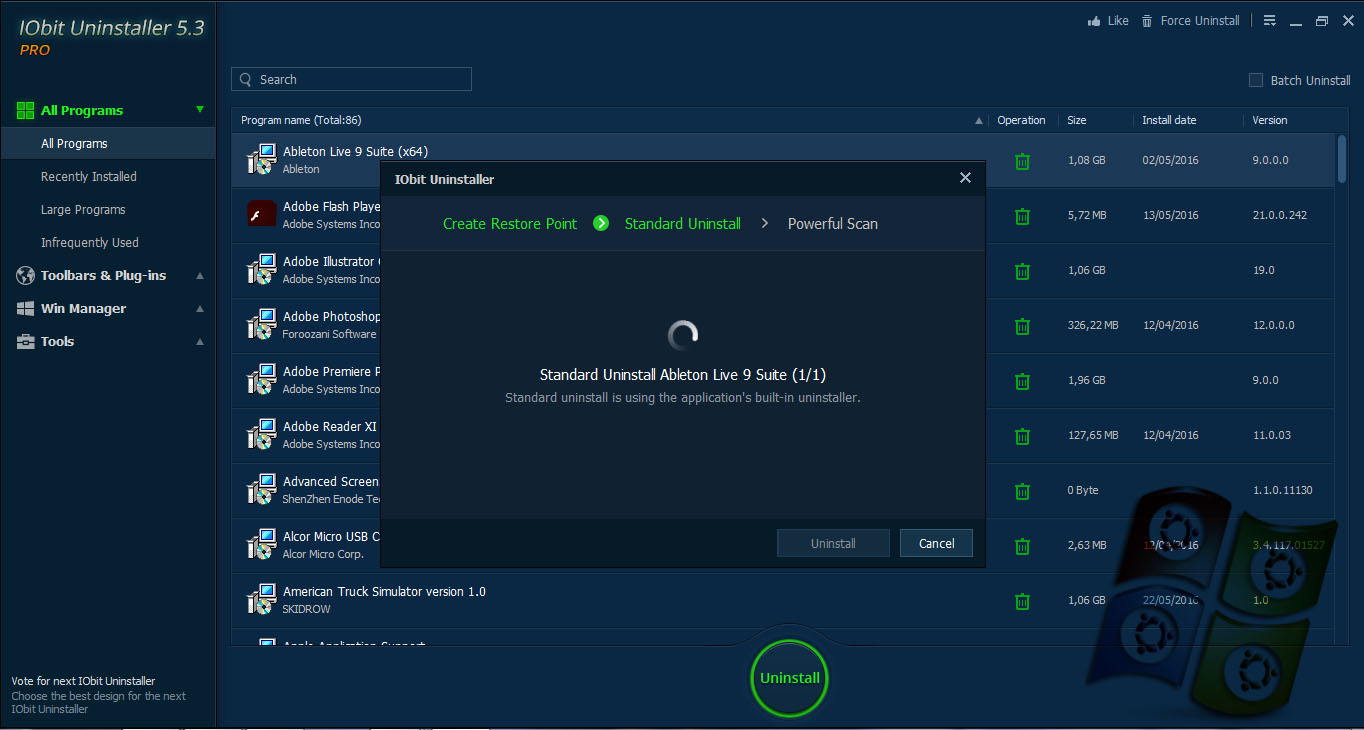Click the trash icon for Ableton Live 9 Suite
Viewport: 1364px width, 730px height.
click(x=1022, y=161)
